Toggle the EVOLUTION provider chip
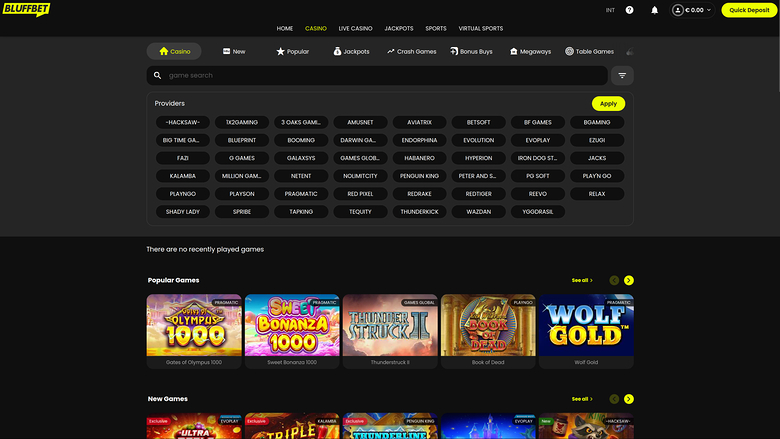Viewport: 780px width, 439px height. coord(479,140)
